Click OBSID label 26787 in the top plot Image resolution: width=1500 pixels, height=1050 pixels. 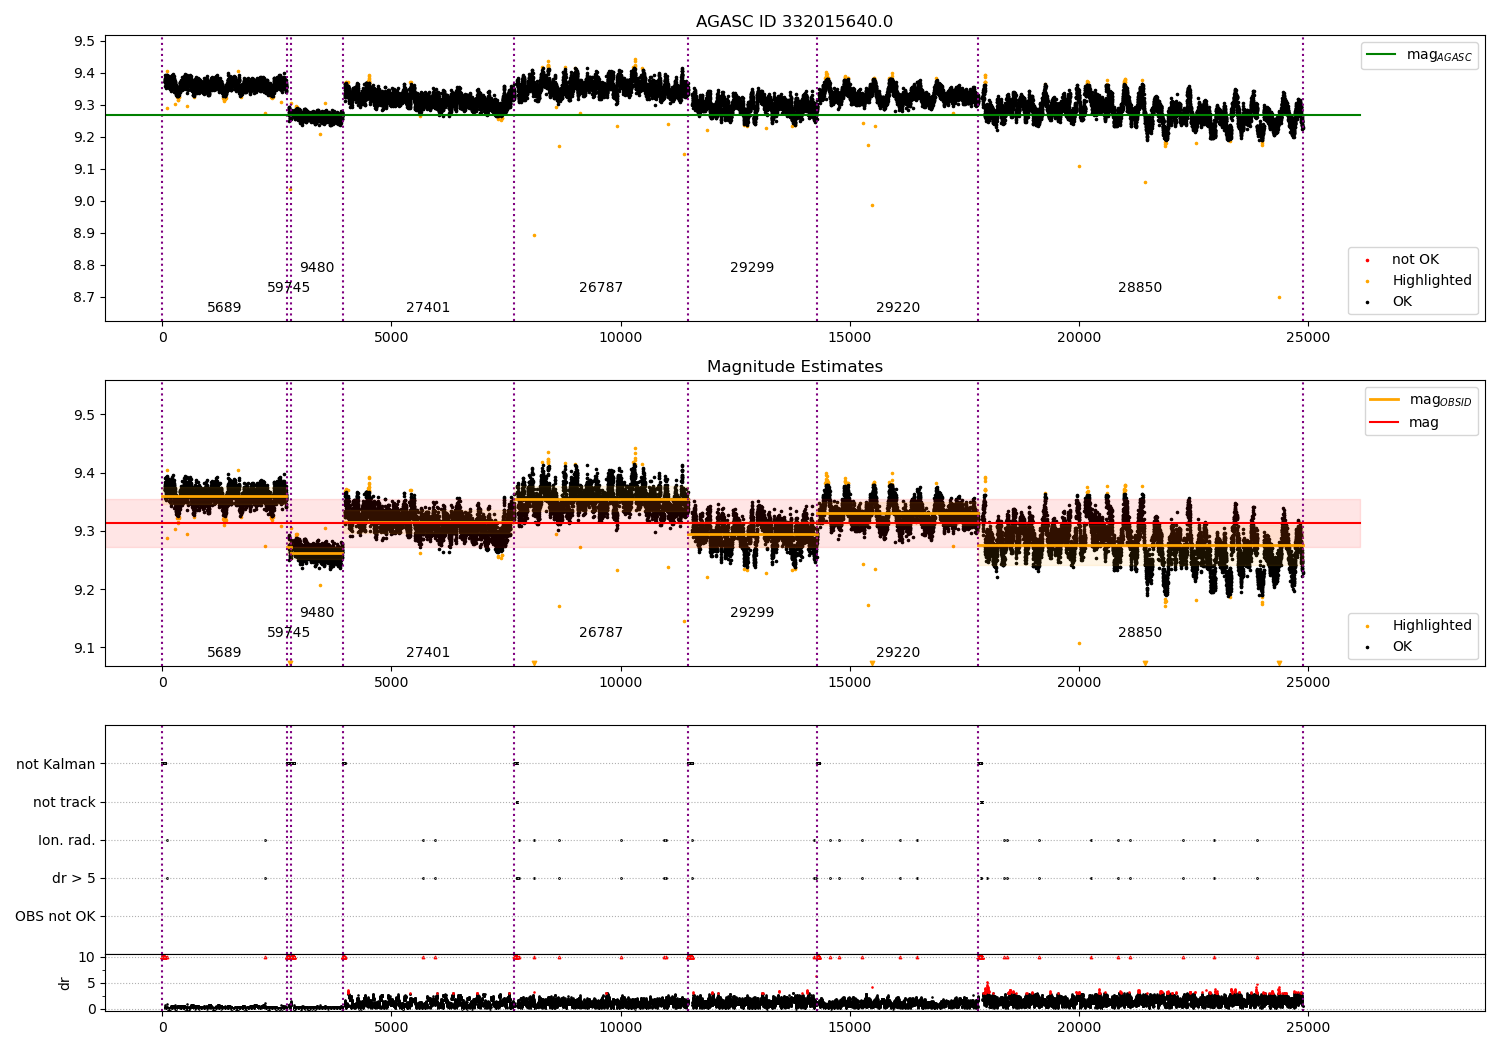(x=601, y=288)
